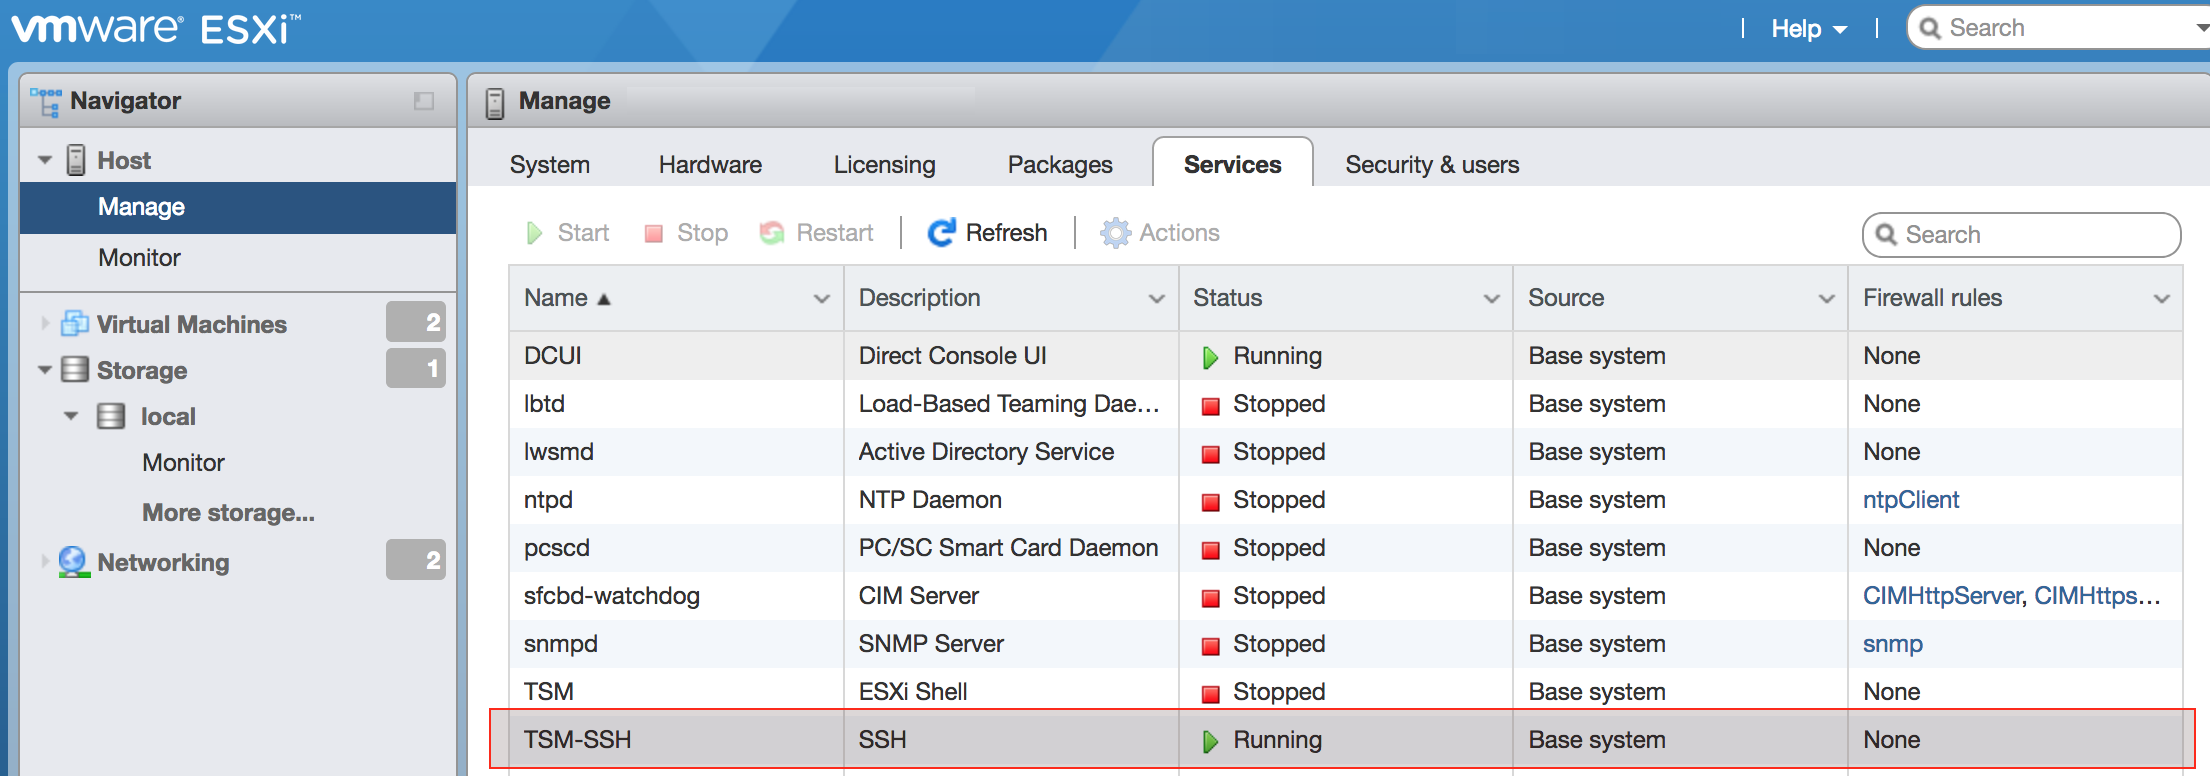The width and height of the screenshot is (2210, 776).
Task: Open the ntpClient firewall rule link
Action: tap(1911, 499)
